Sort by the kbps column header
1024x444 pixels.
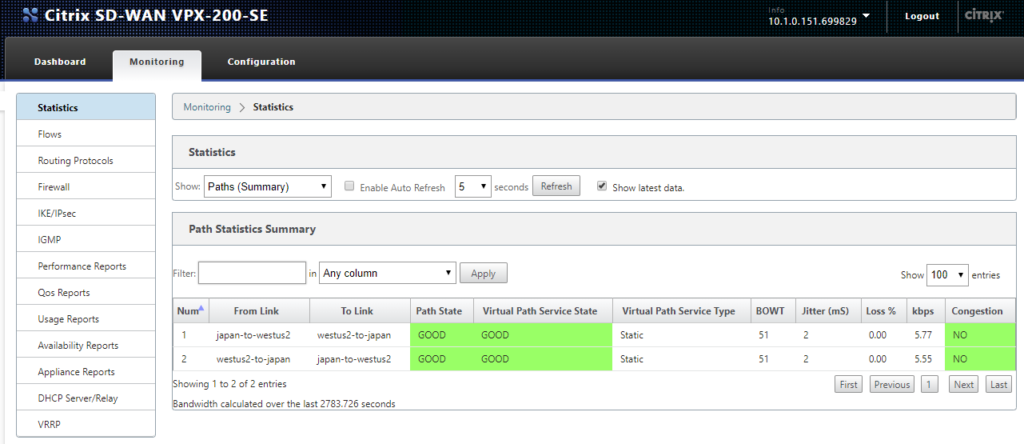(924, 311)
